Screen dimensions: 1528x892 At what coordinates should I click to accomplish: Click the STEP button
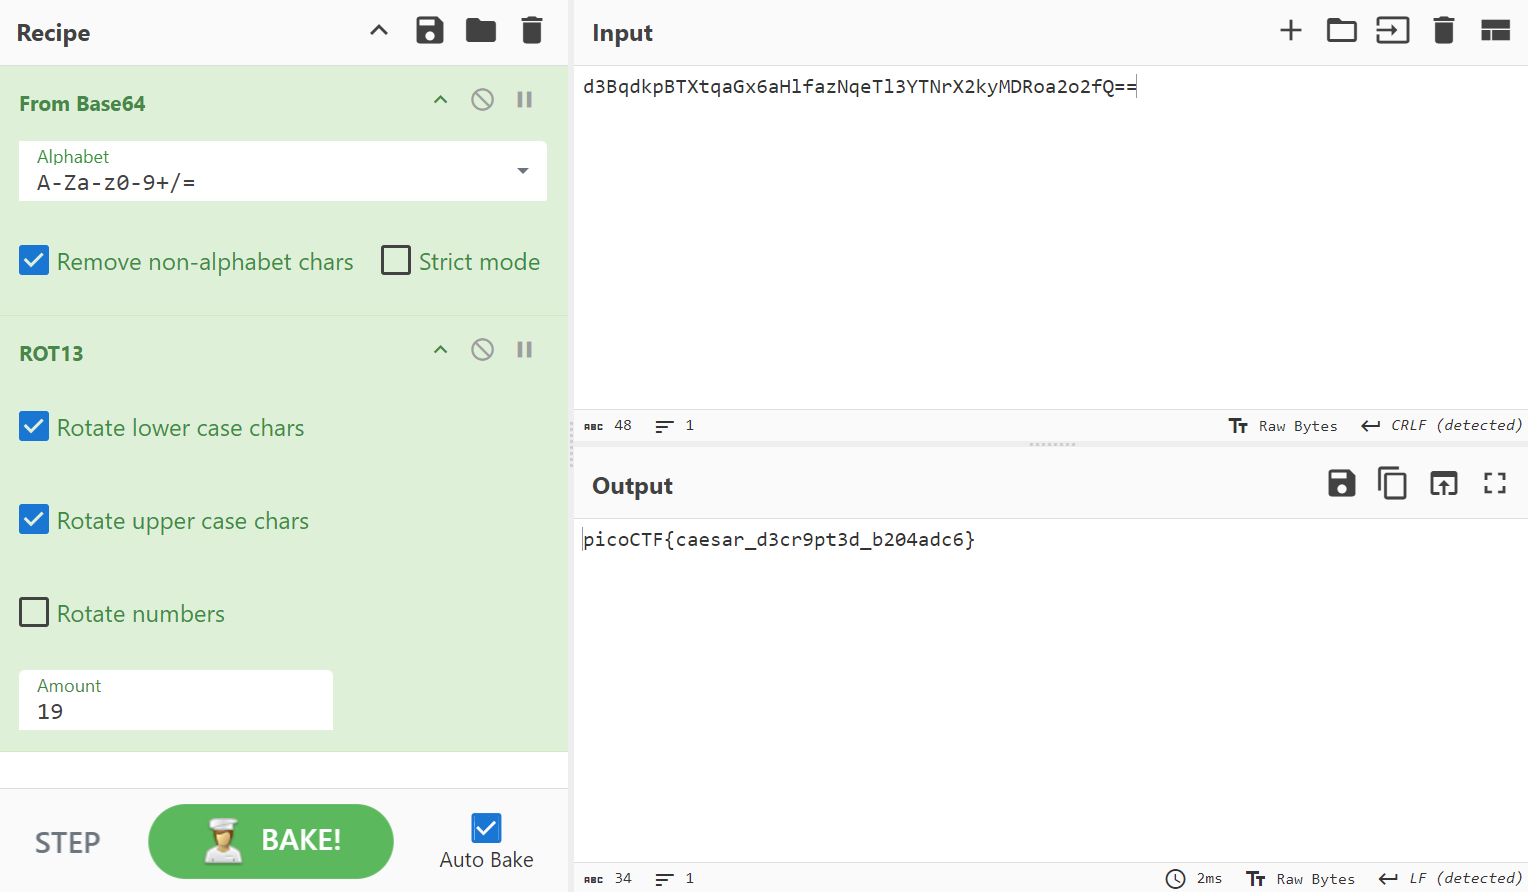[68, 843]
